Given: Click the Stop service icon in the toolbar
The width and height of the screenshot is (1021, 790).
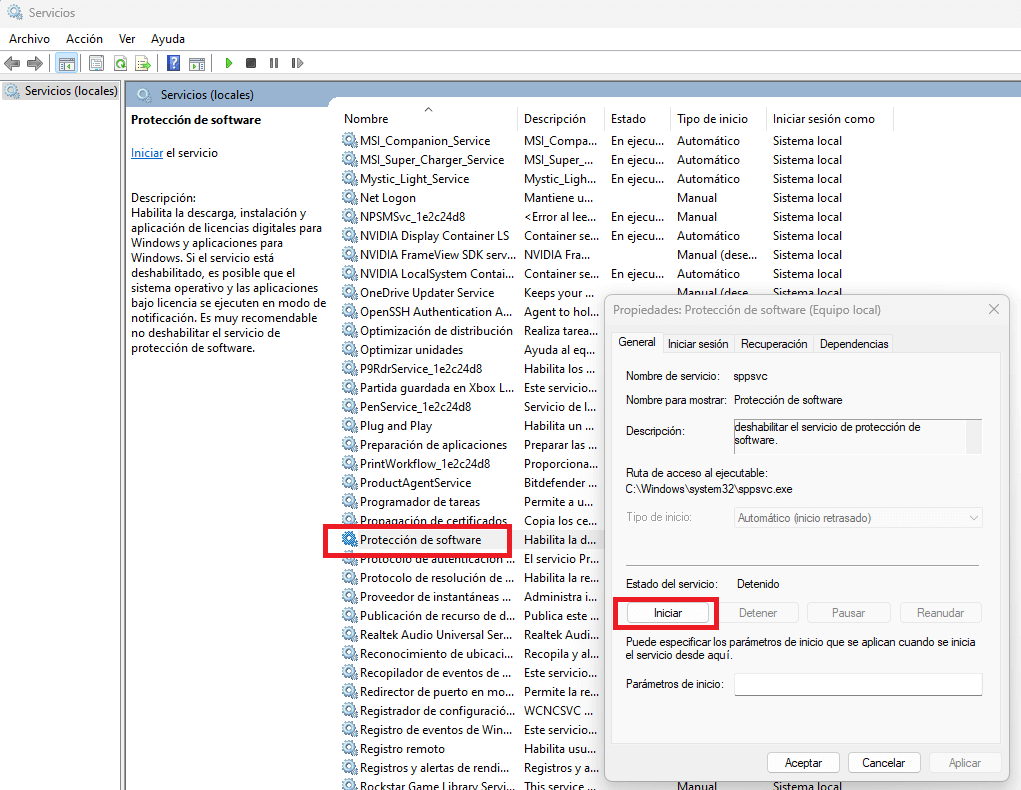Looking at the screenshot, I should pos(252,62).
